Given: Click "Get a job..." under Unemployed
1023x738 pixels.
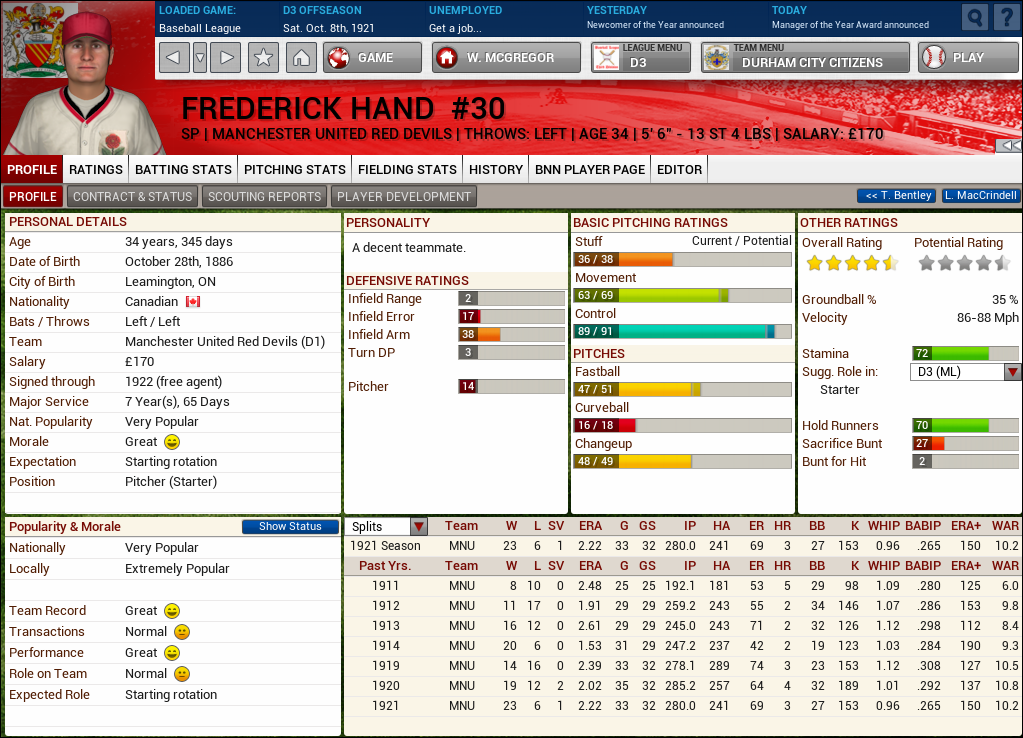Looking at the screenshot, I should [x=455, y=28].
